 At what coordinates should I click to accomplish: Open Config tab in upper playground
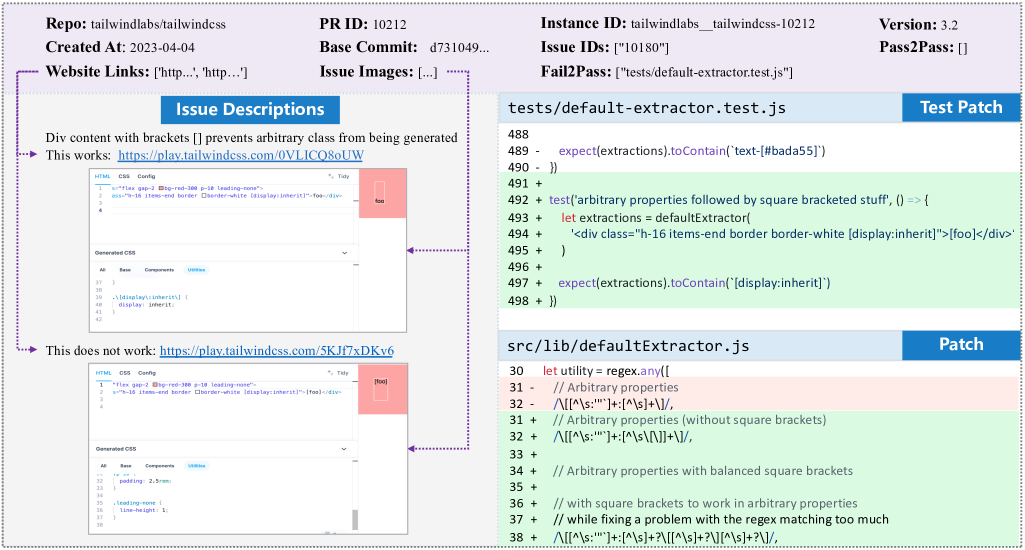(146, 177)
